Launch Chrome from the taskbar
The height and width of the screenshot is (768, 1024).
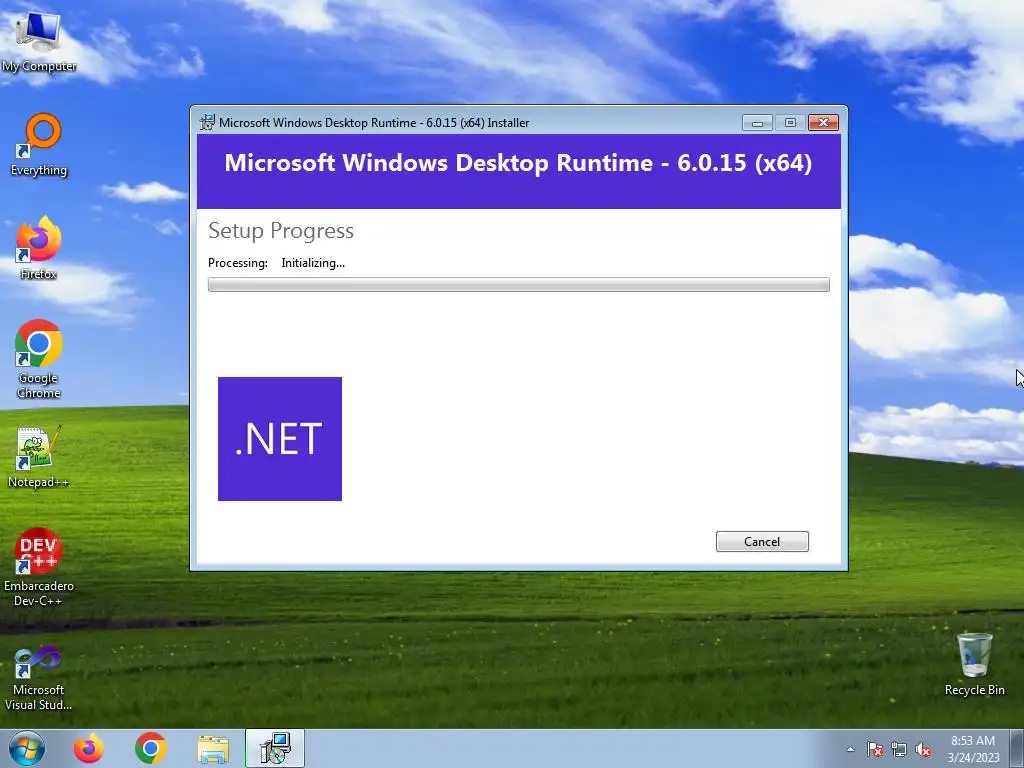tap(151, 748)
